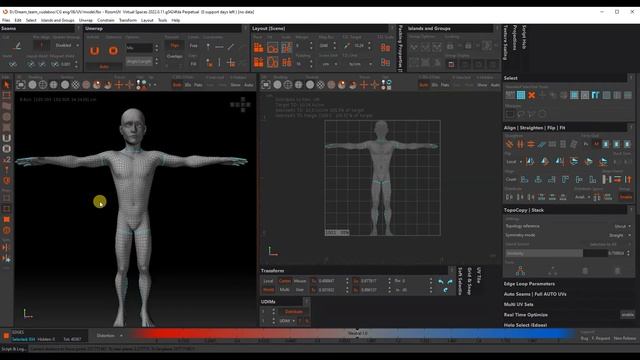
Task: Toggle the Local transform button
Action: coord(268,281)
